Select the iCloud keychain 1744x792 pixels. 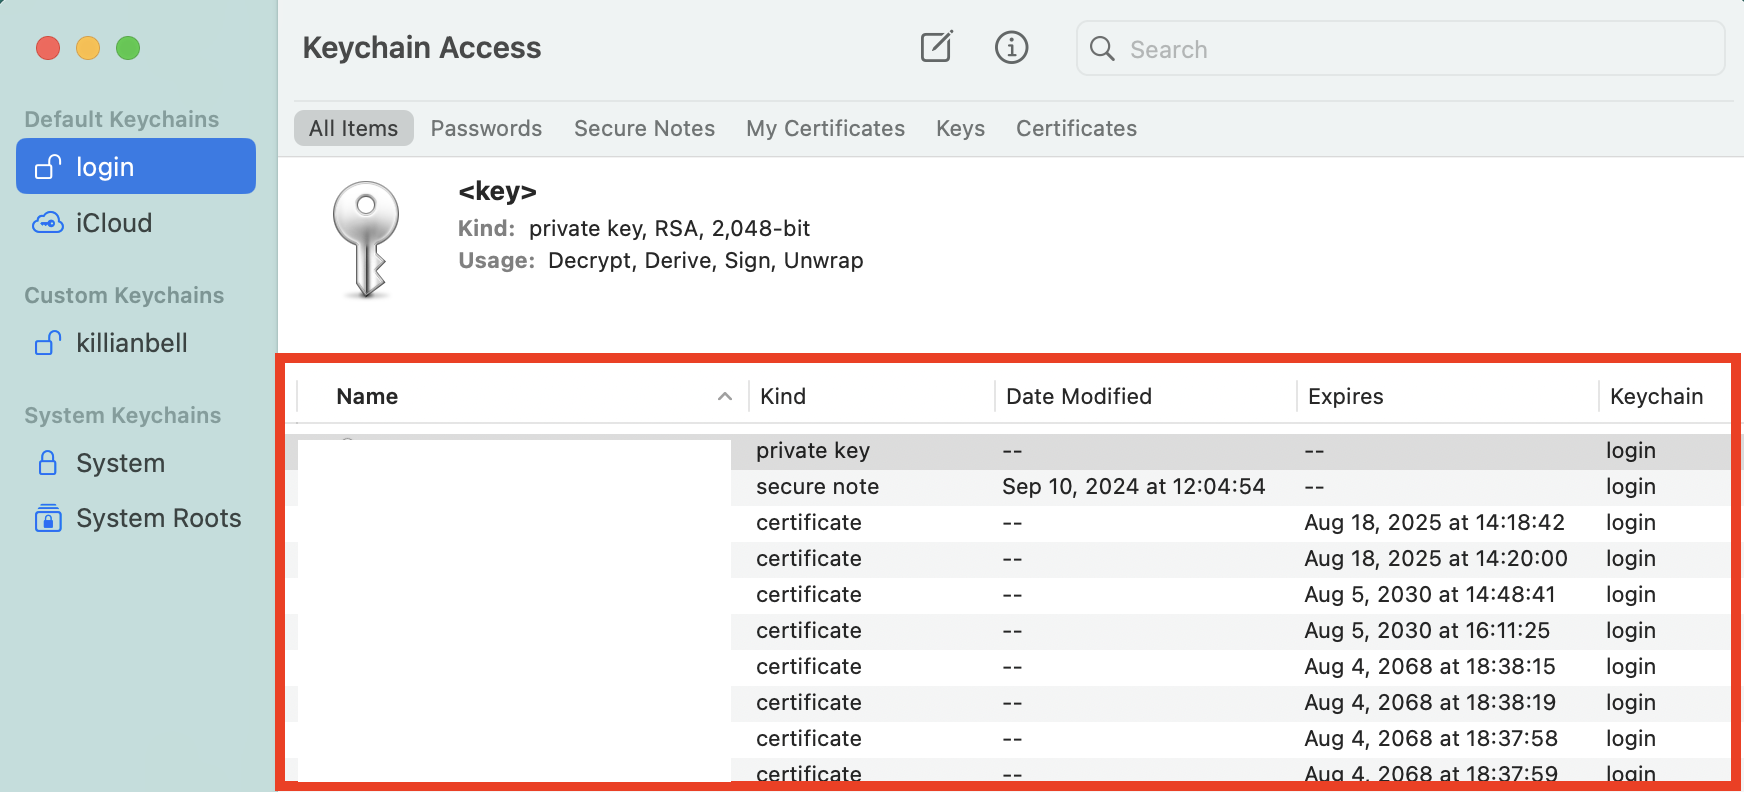136,223
